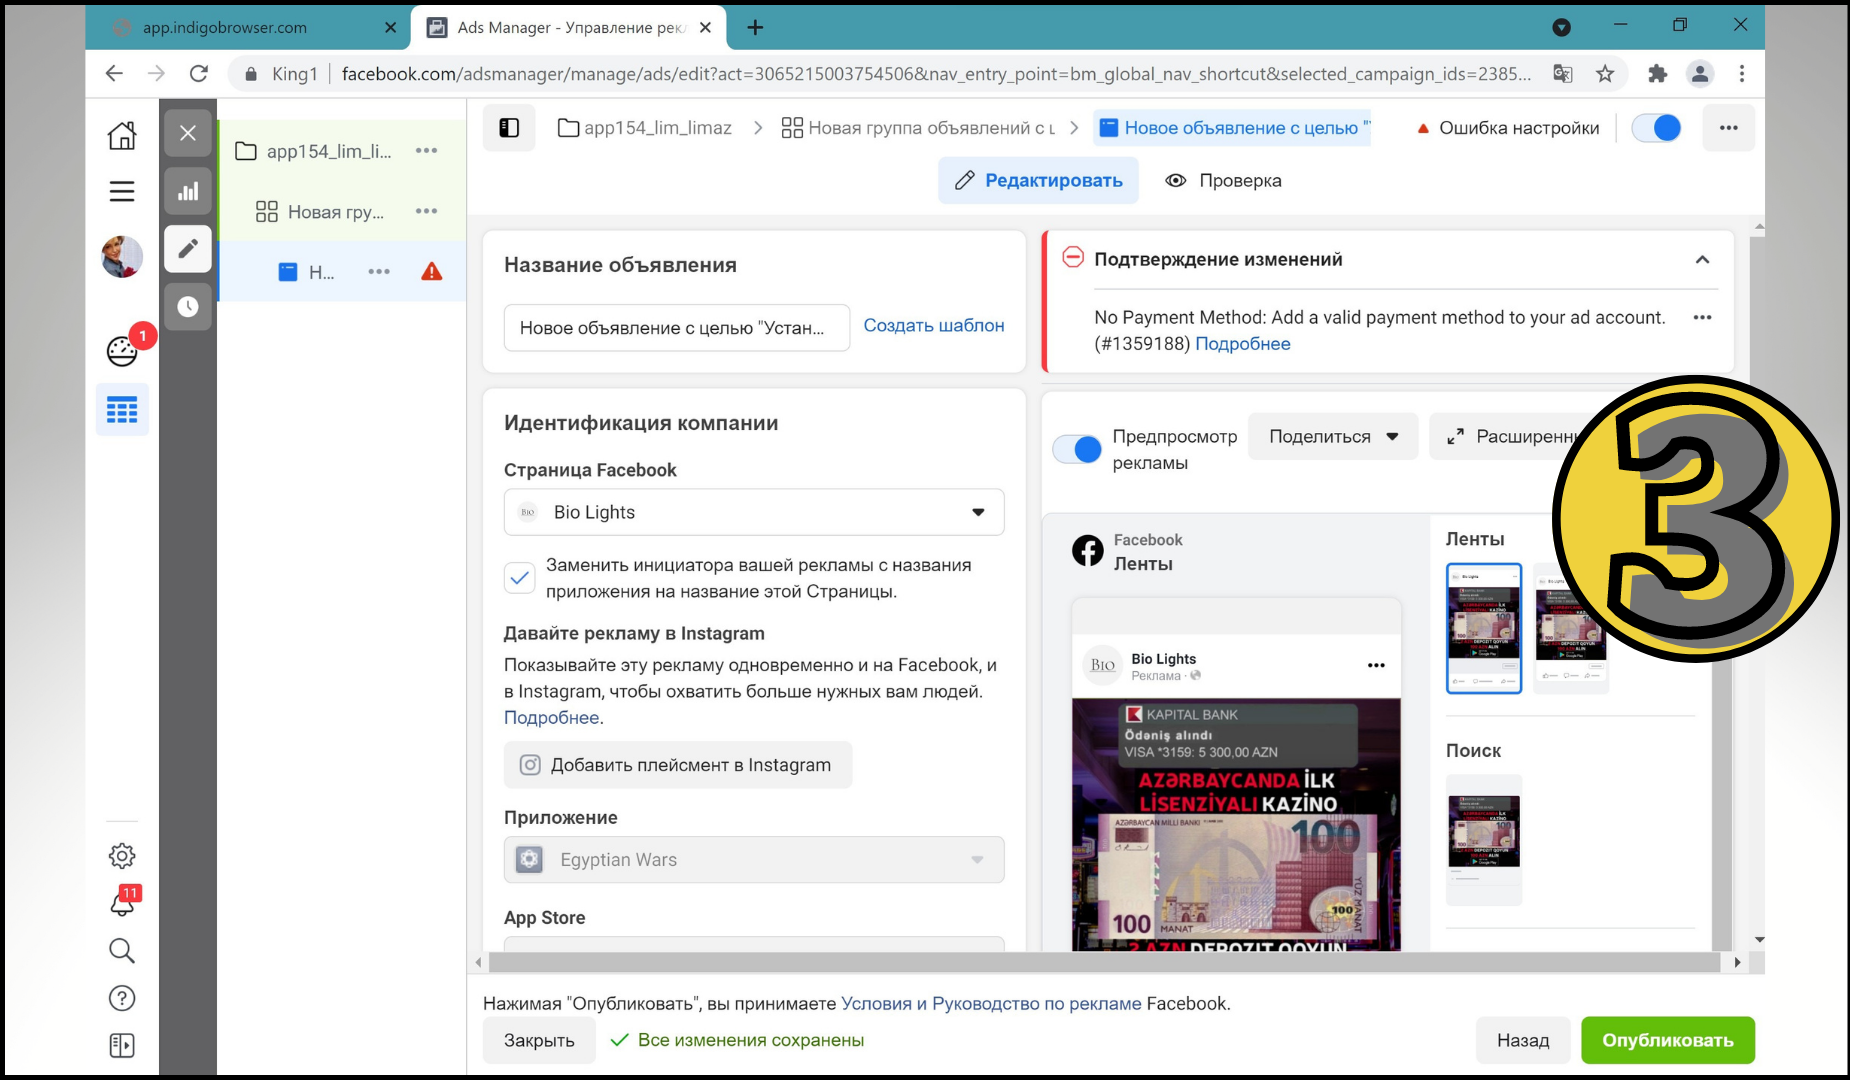Select app154_lim_limaz breadcrumb
Image resolution: width=1850 pixels, height=1080 pixels.
coord(645,128)
